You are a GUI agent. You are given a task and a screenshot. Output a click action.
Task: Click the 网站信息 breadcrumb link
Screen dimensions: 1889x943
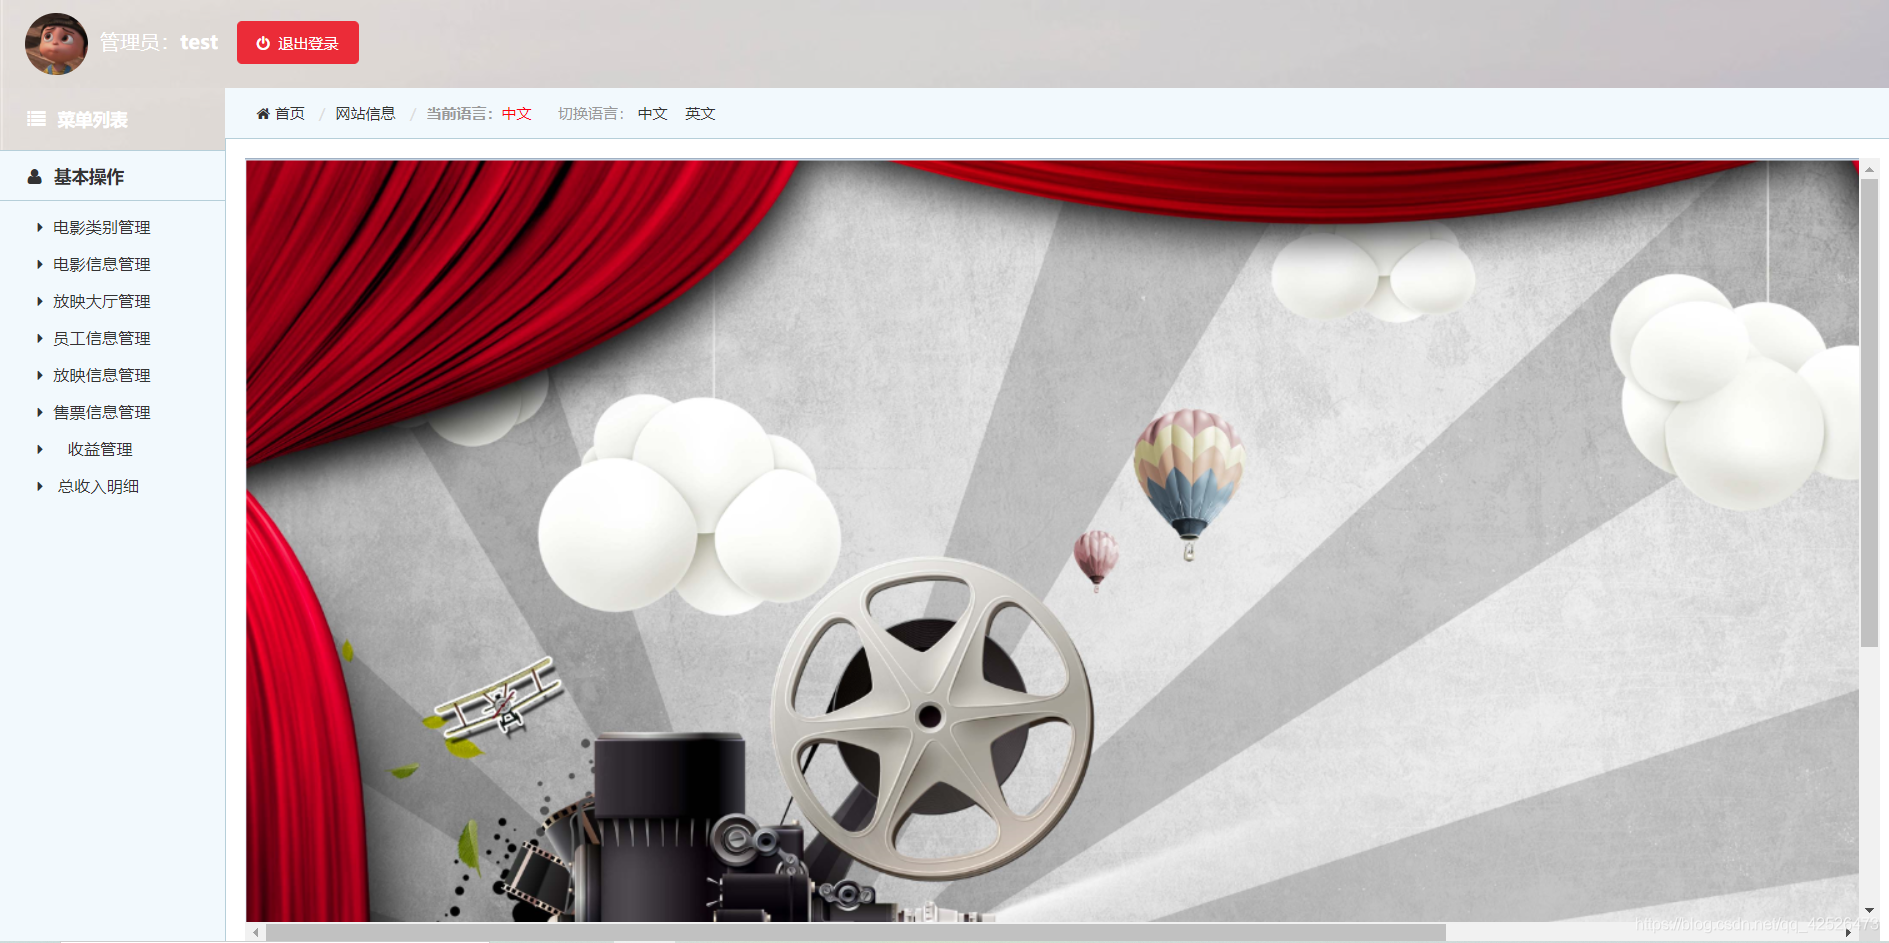click(x=365, y=114)
